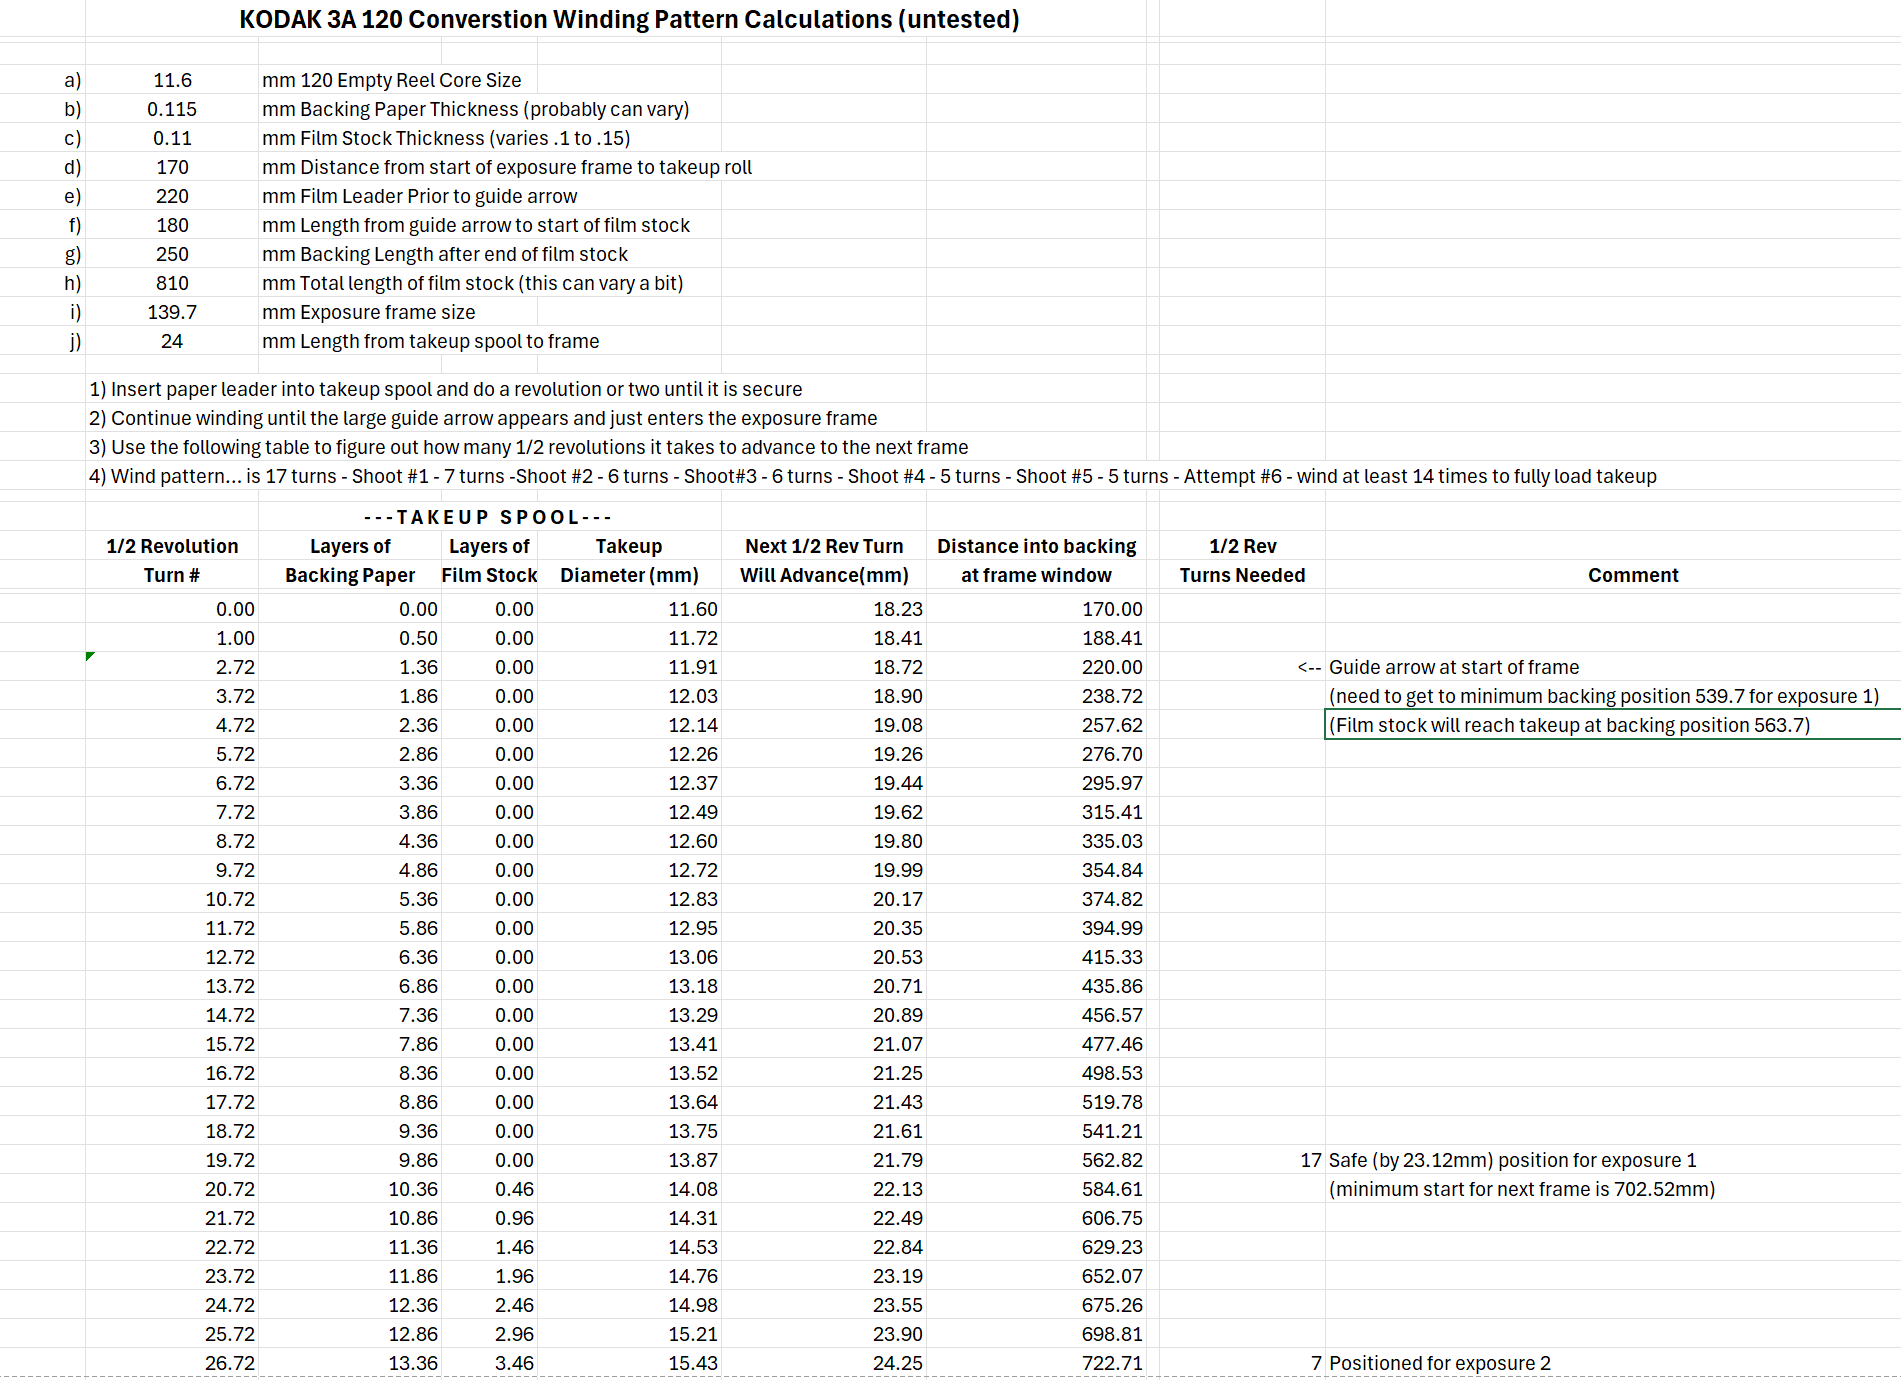Click the 2.72 turn number cell
Screen dimensions: 1901x1380
tap(235, 667)
